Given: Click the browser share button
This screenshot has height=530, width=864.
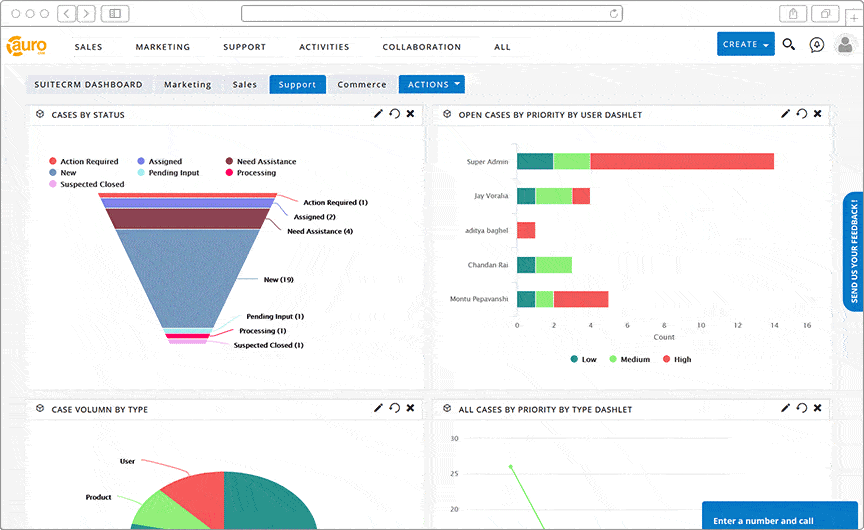Looking at the screenshot, I should pos(793,13).
